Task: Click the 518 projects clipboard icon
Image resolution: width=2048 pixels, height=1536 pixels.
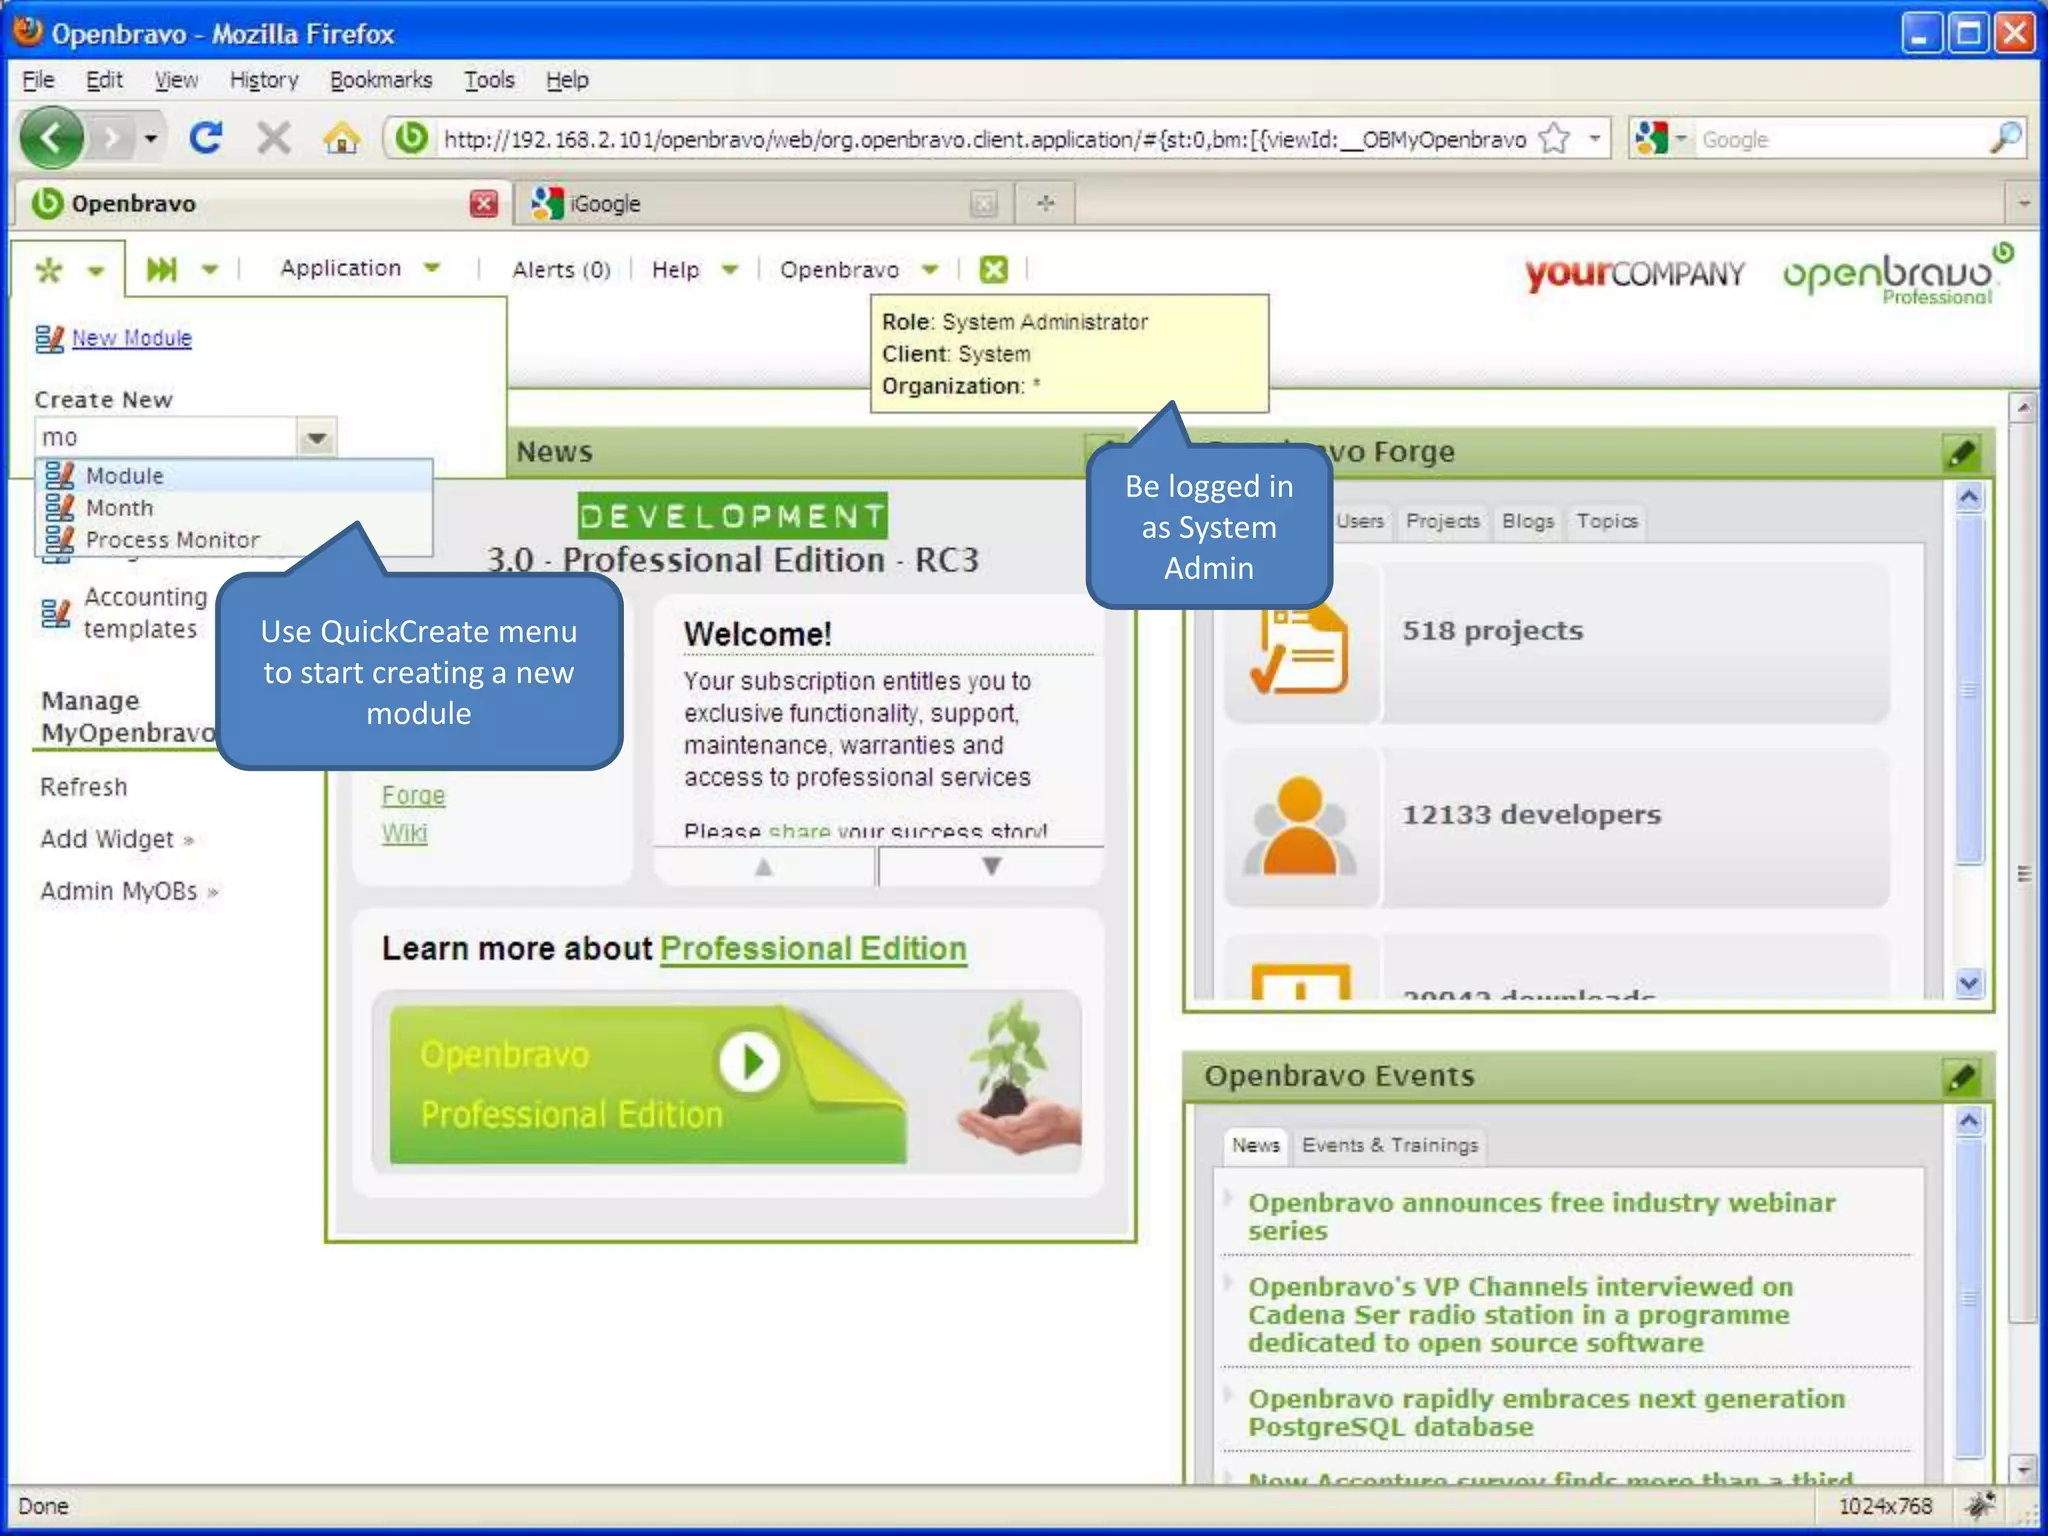Action: [1300, 648]
